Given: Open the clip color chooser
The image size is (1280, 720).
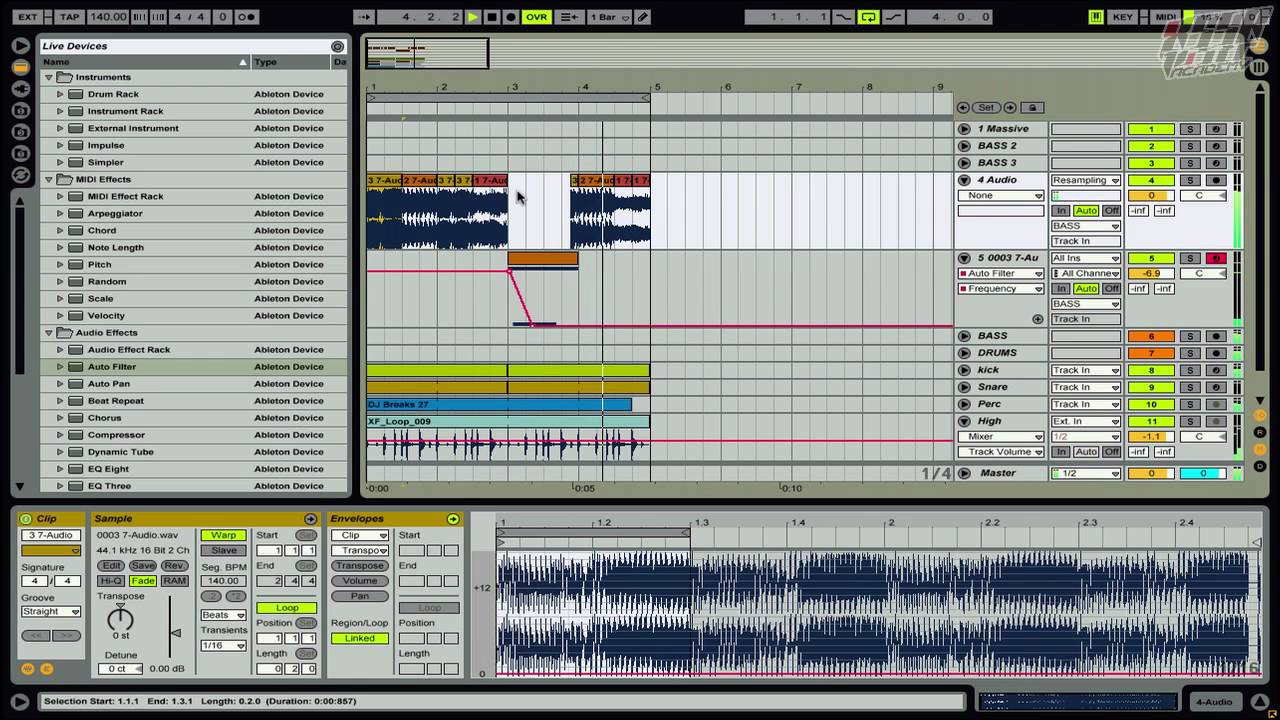Looking at the screenshot, I should click(x=51, y=551).
